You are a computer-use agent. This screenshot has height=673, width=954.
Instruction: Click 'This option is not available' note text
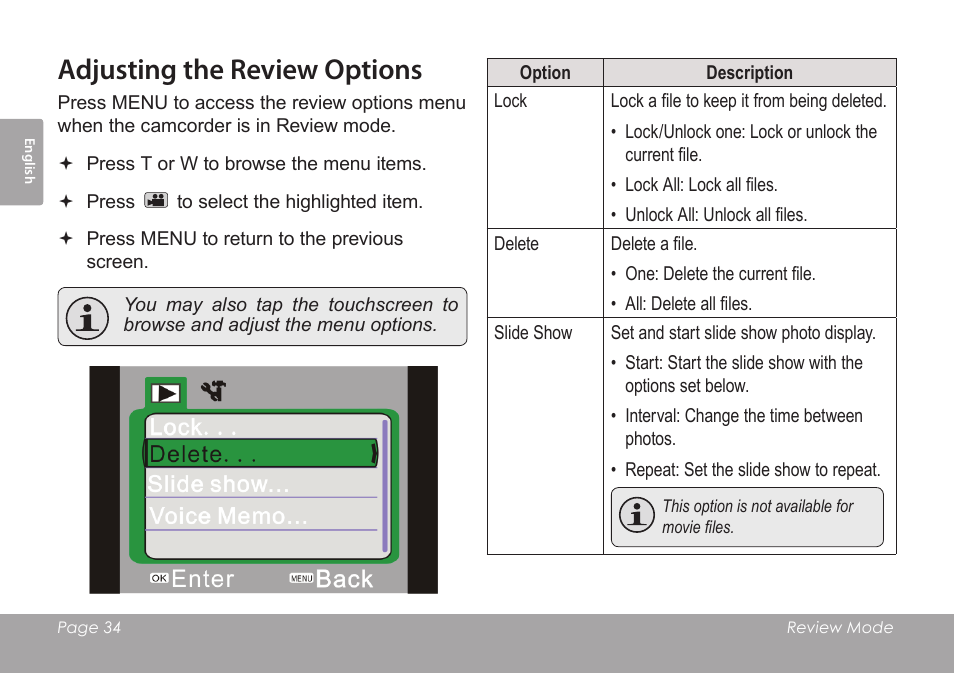(x=757, y=517)
